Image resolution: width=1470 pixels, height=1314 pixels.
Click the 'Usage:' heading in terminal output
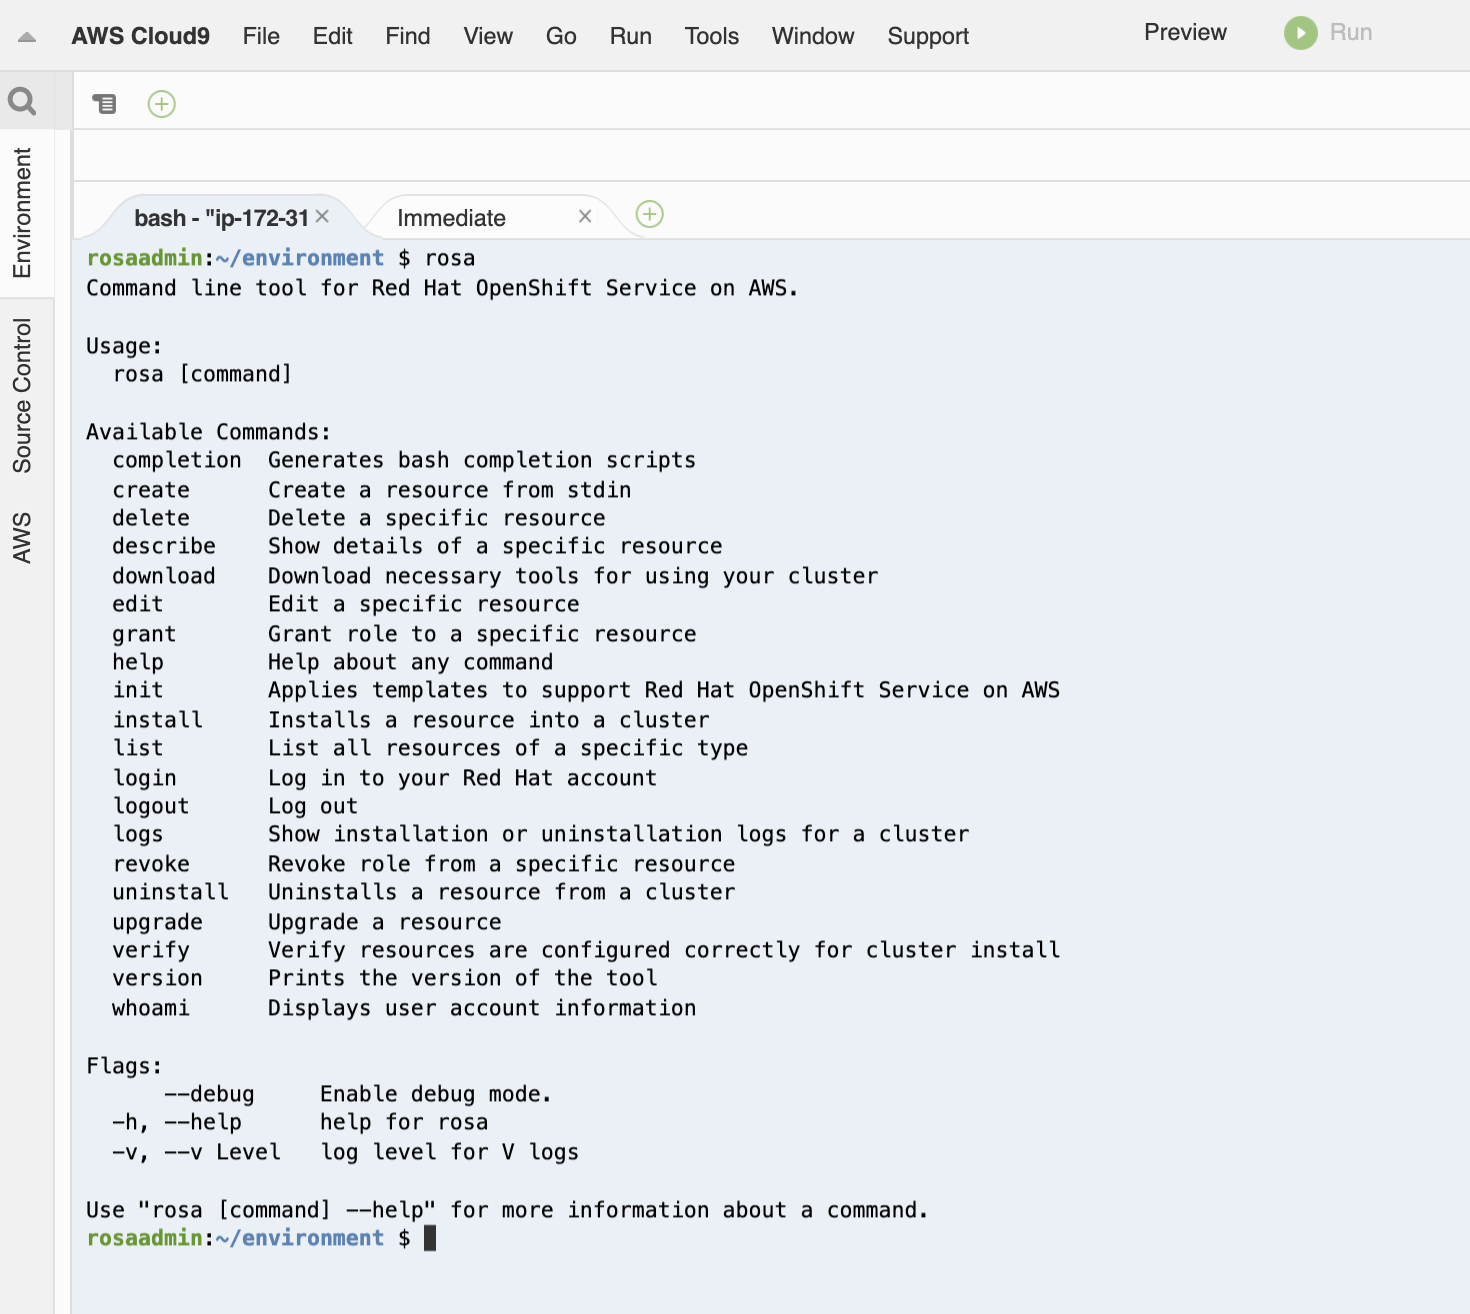[x=124, y=346]
